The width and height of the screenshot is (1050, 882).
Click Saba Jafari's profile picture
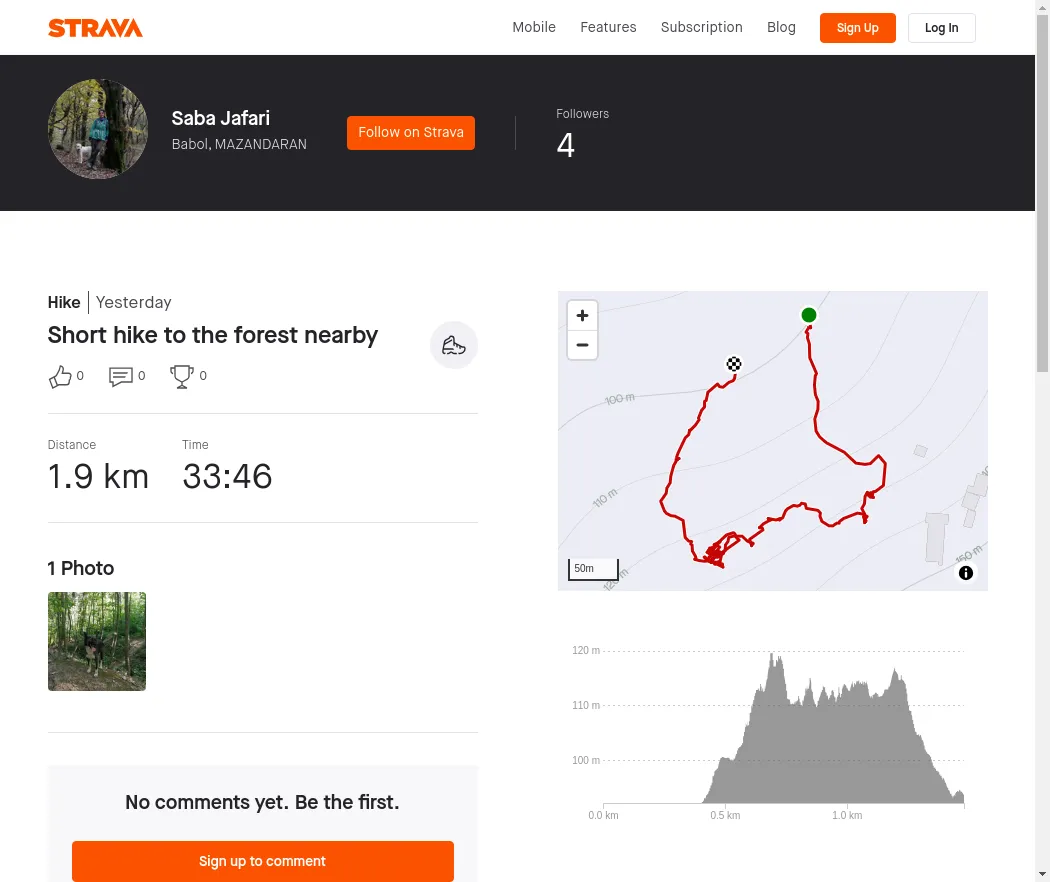coord(98,129)
